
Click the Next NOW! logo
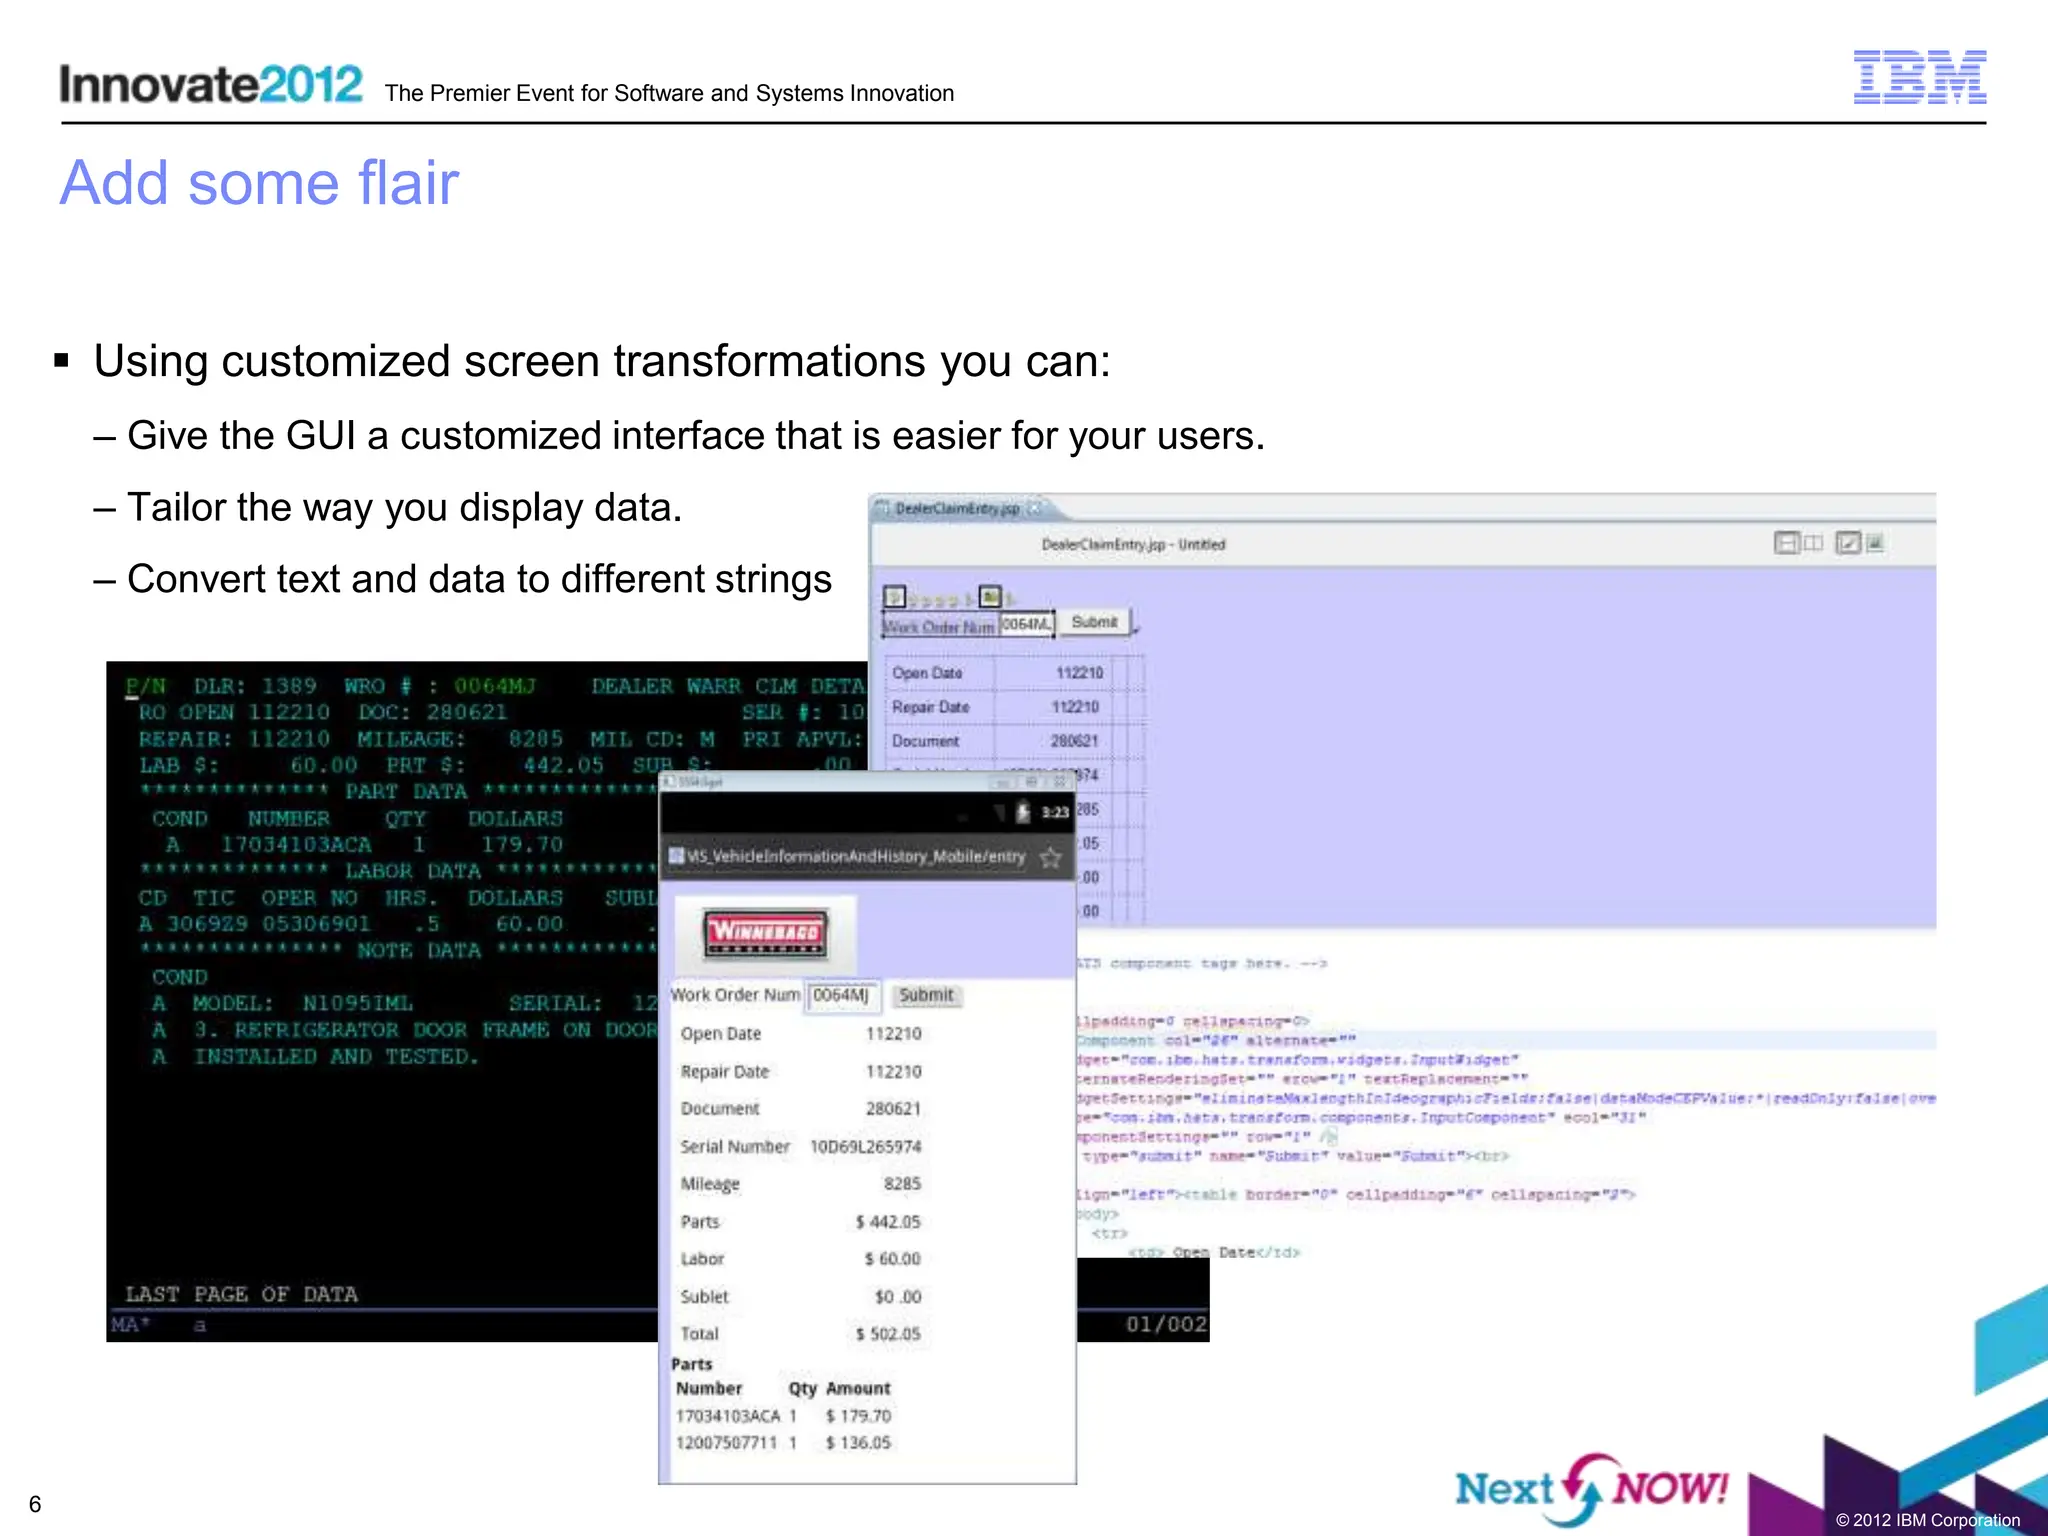[1592, 1489]
